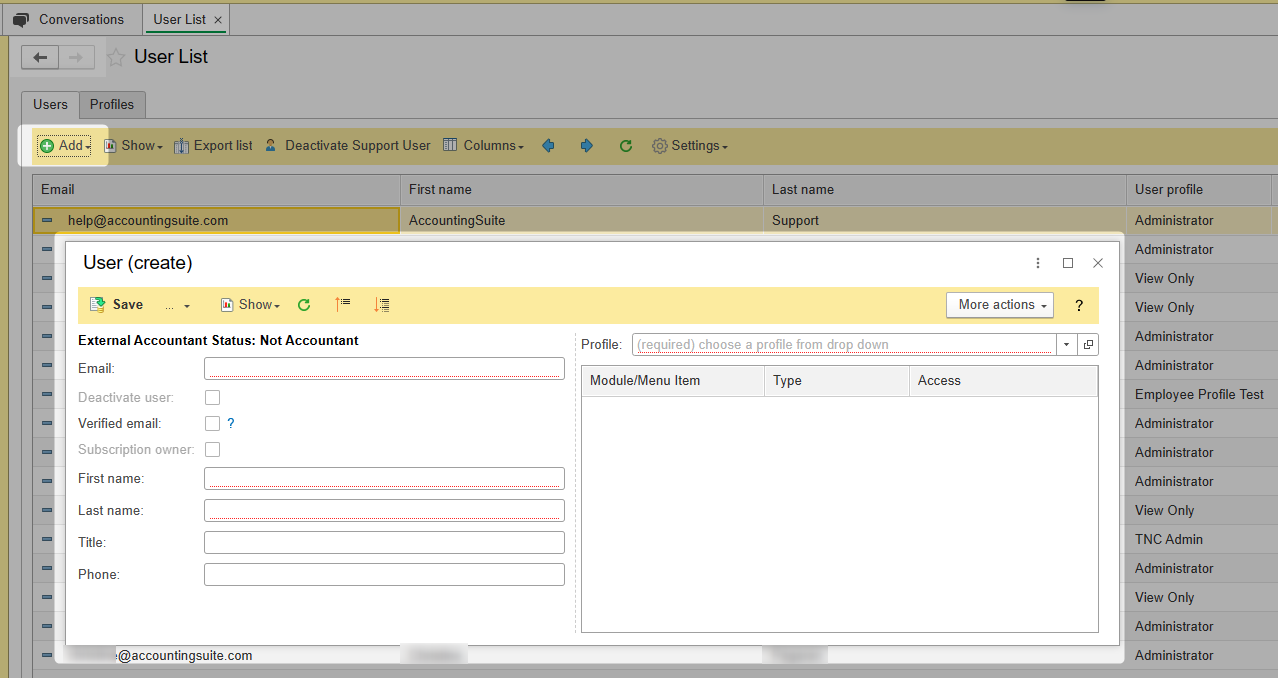Switch to the Profiles tab
Screen dimensions: 1278x678
pyautogui.click(x=112, y=104)
